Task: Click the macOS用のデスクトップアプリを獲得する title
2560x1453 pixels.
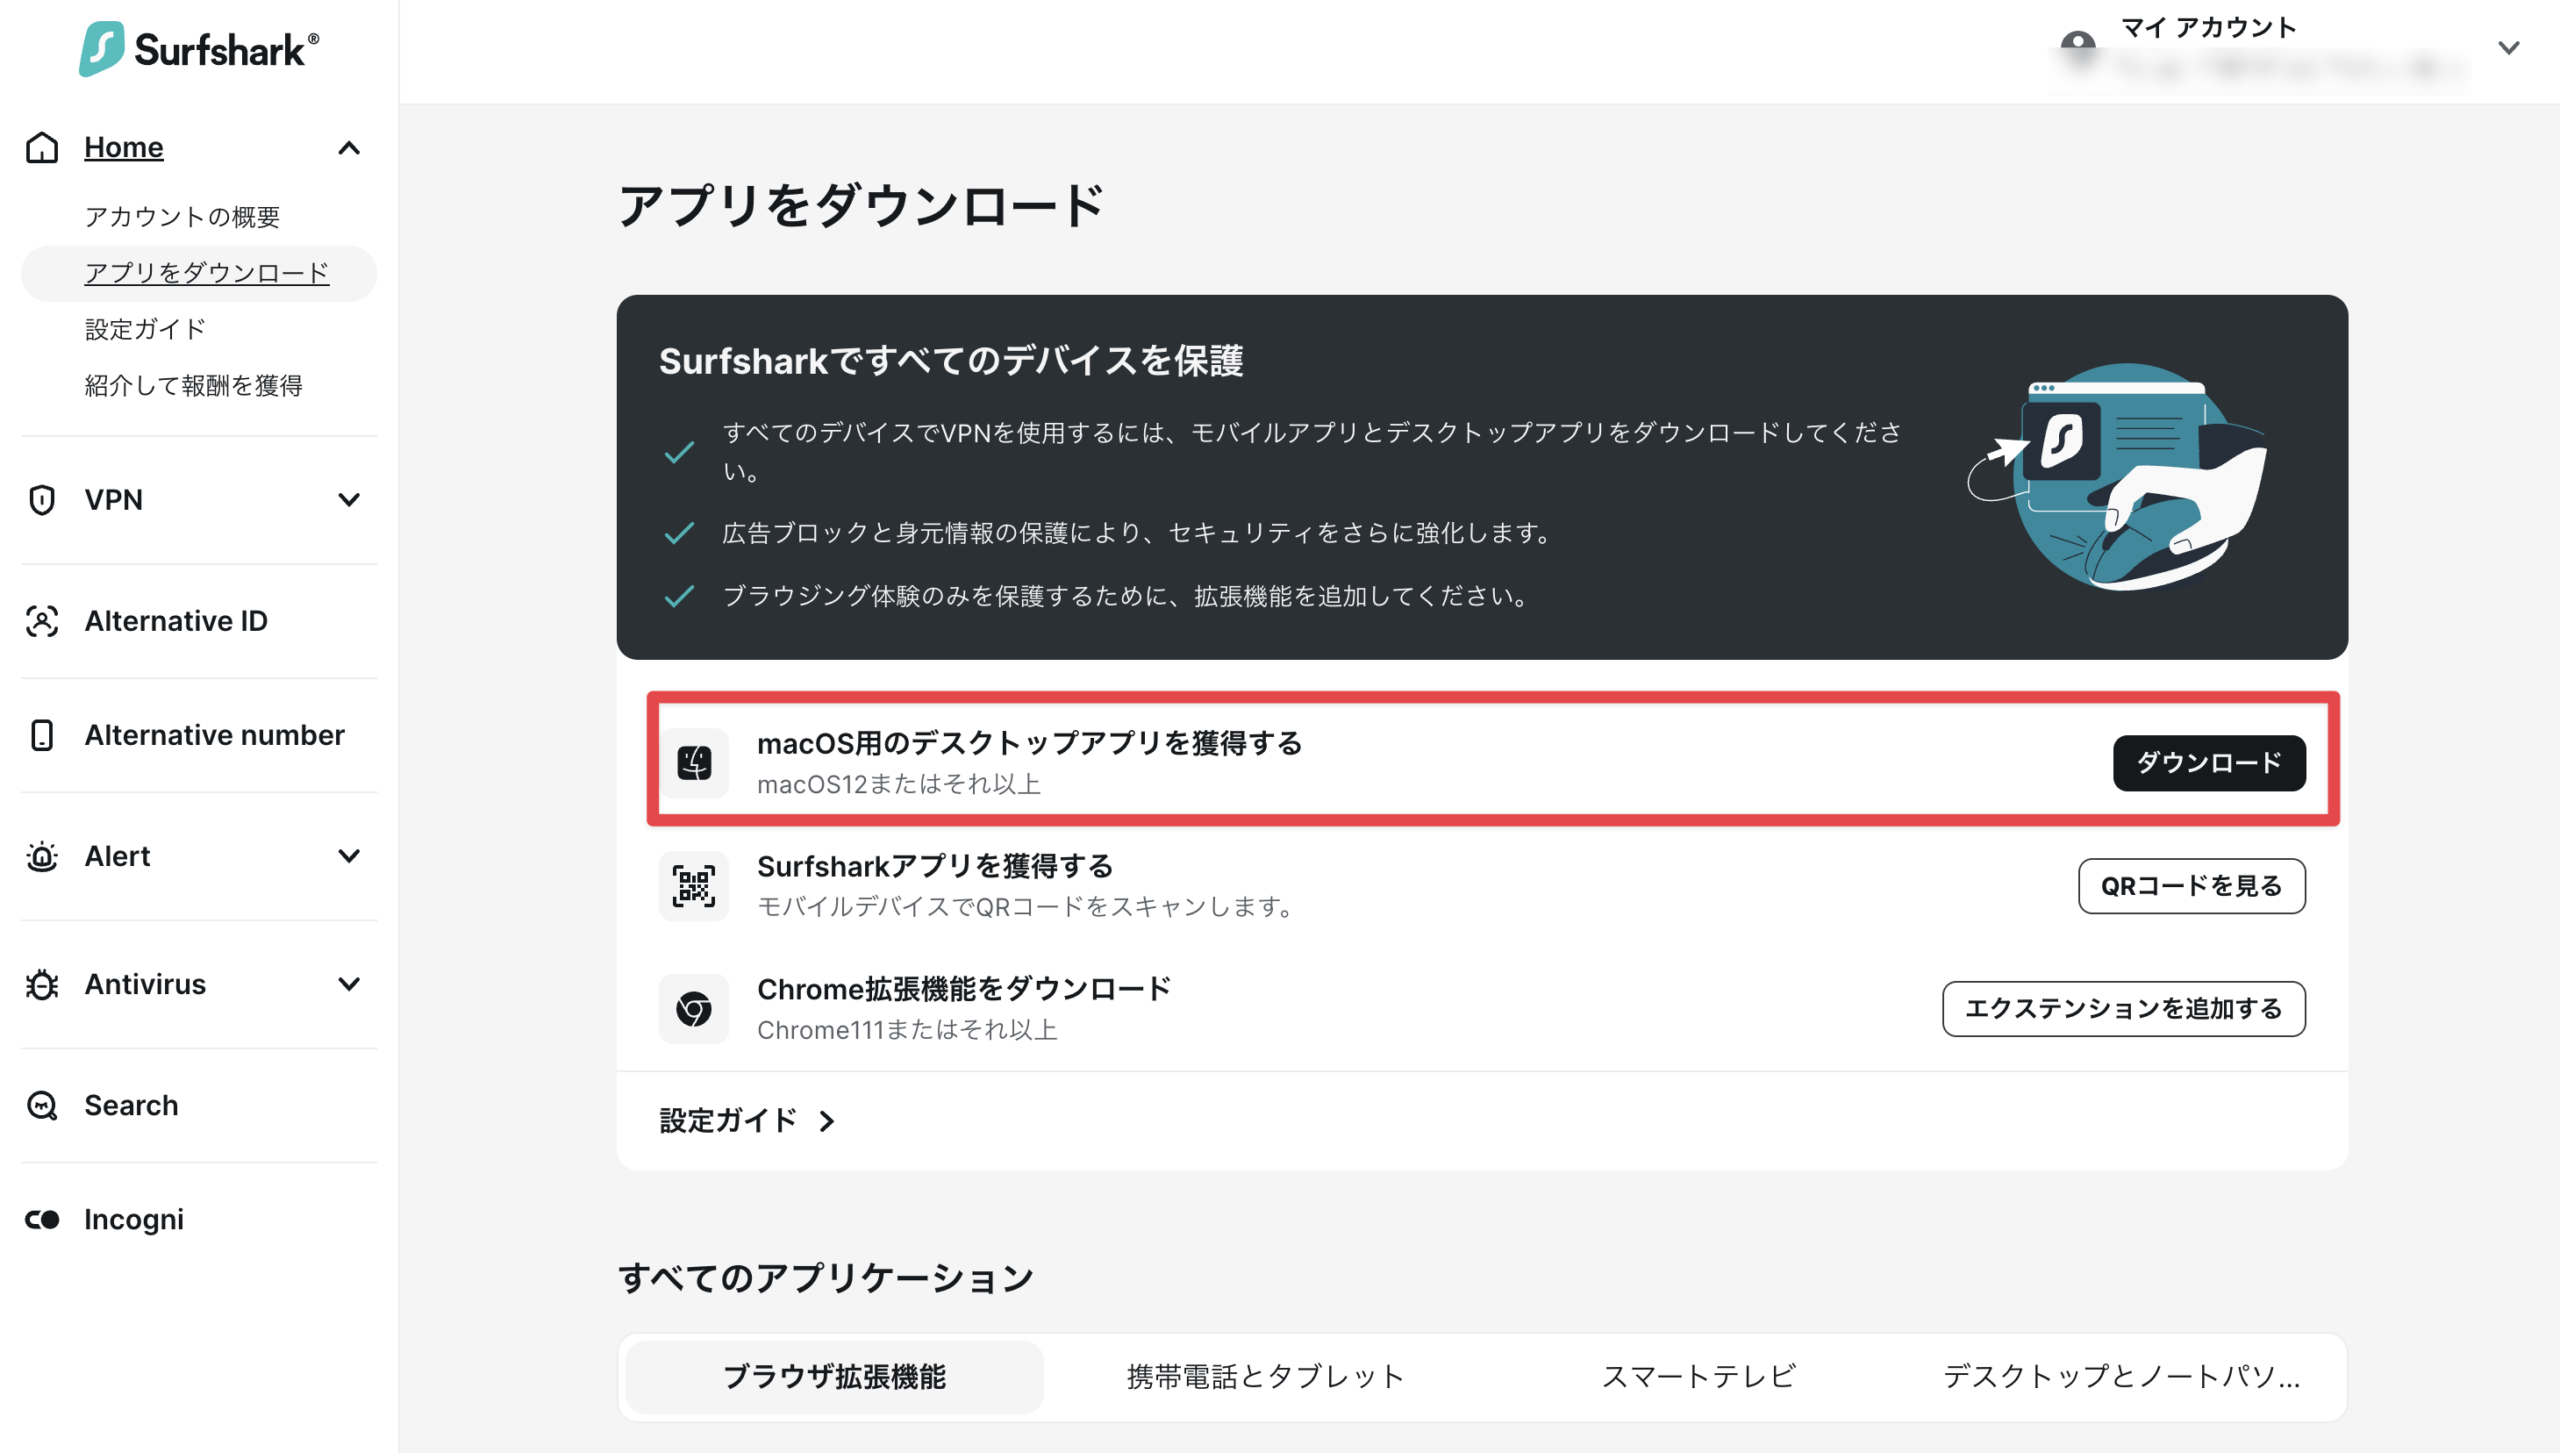Action: (x=1030, y=743)
